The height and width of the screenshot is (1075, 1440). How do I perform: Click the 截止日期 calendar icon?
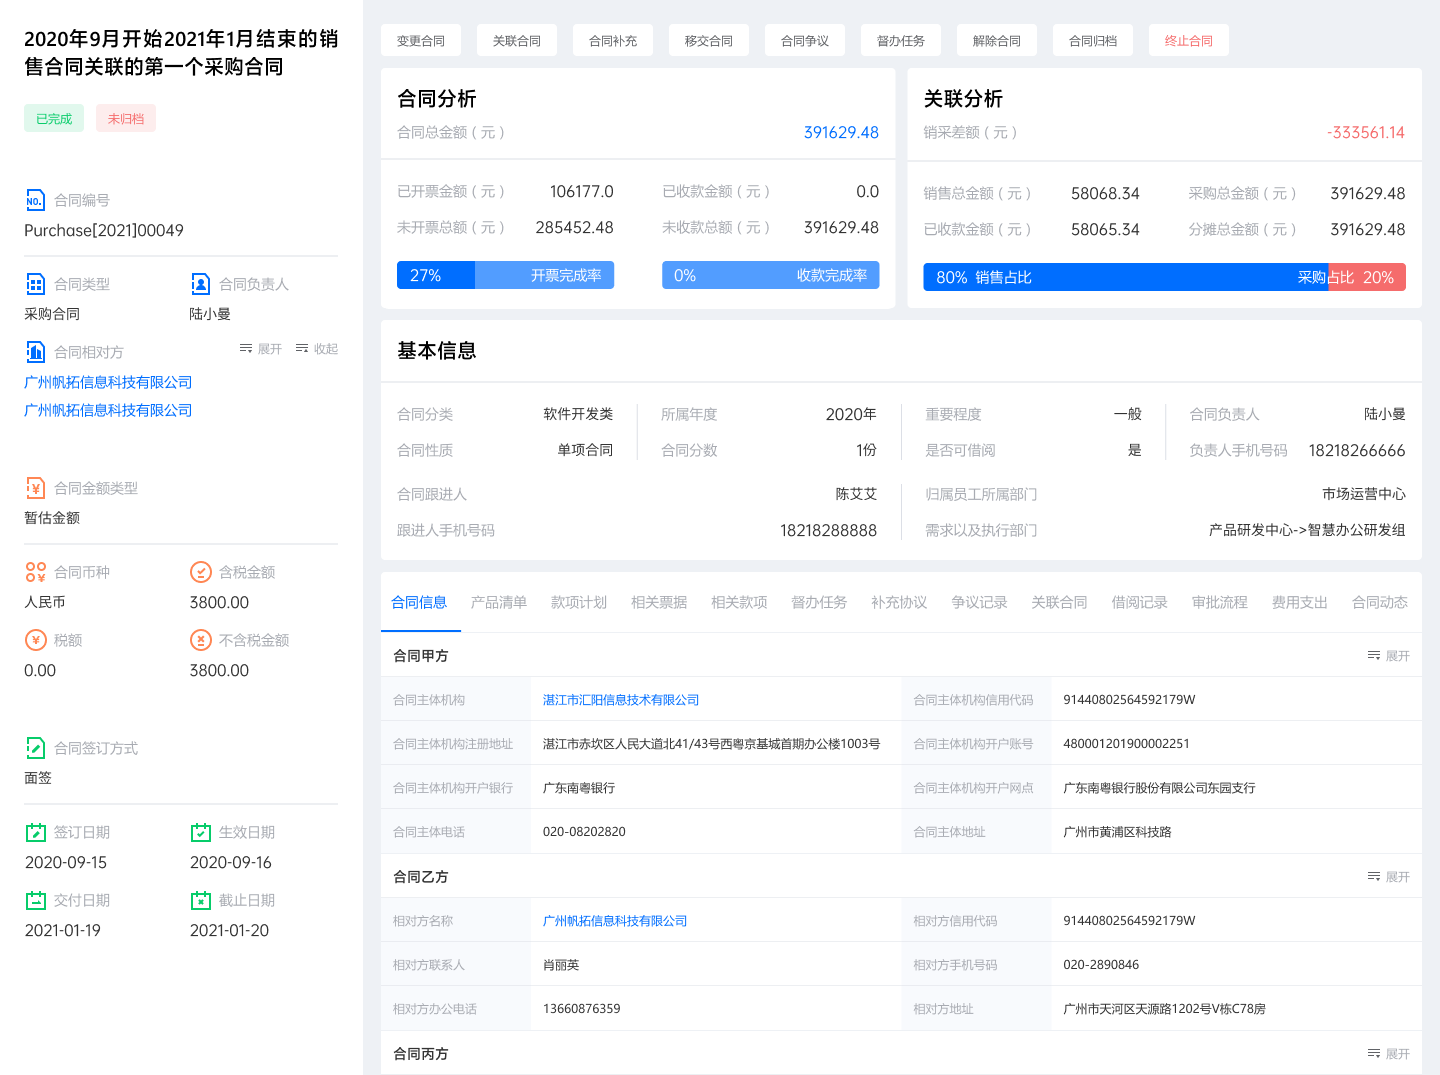(x=200, y=900)
